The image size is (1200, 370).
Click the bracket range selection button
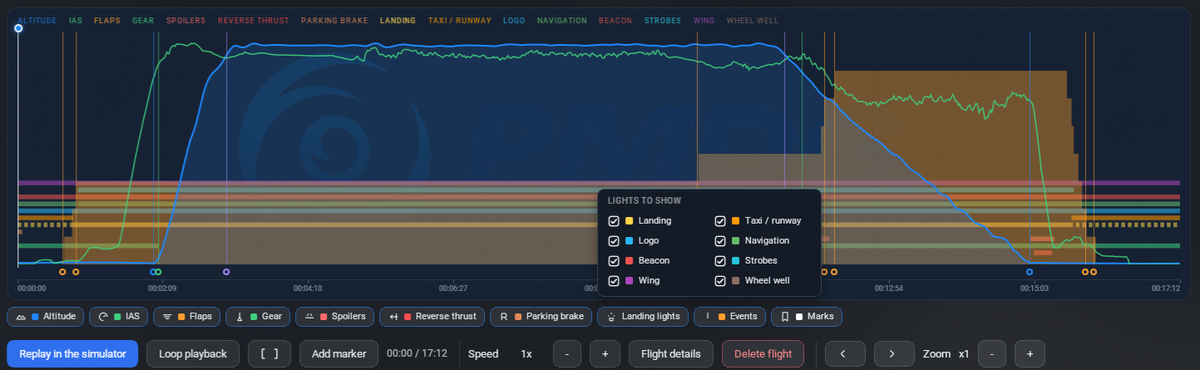[270, 354]
